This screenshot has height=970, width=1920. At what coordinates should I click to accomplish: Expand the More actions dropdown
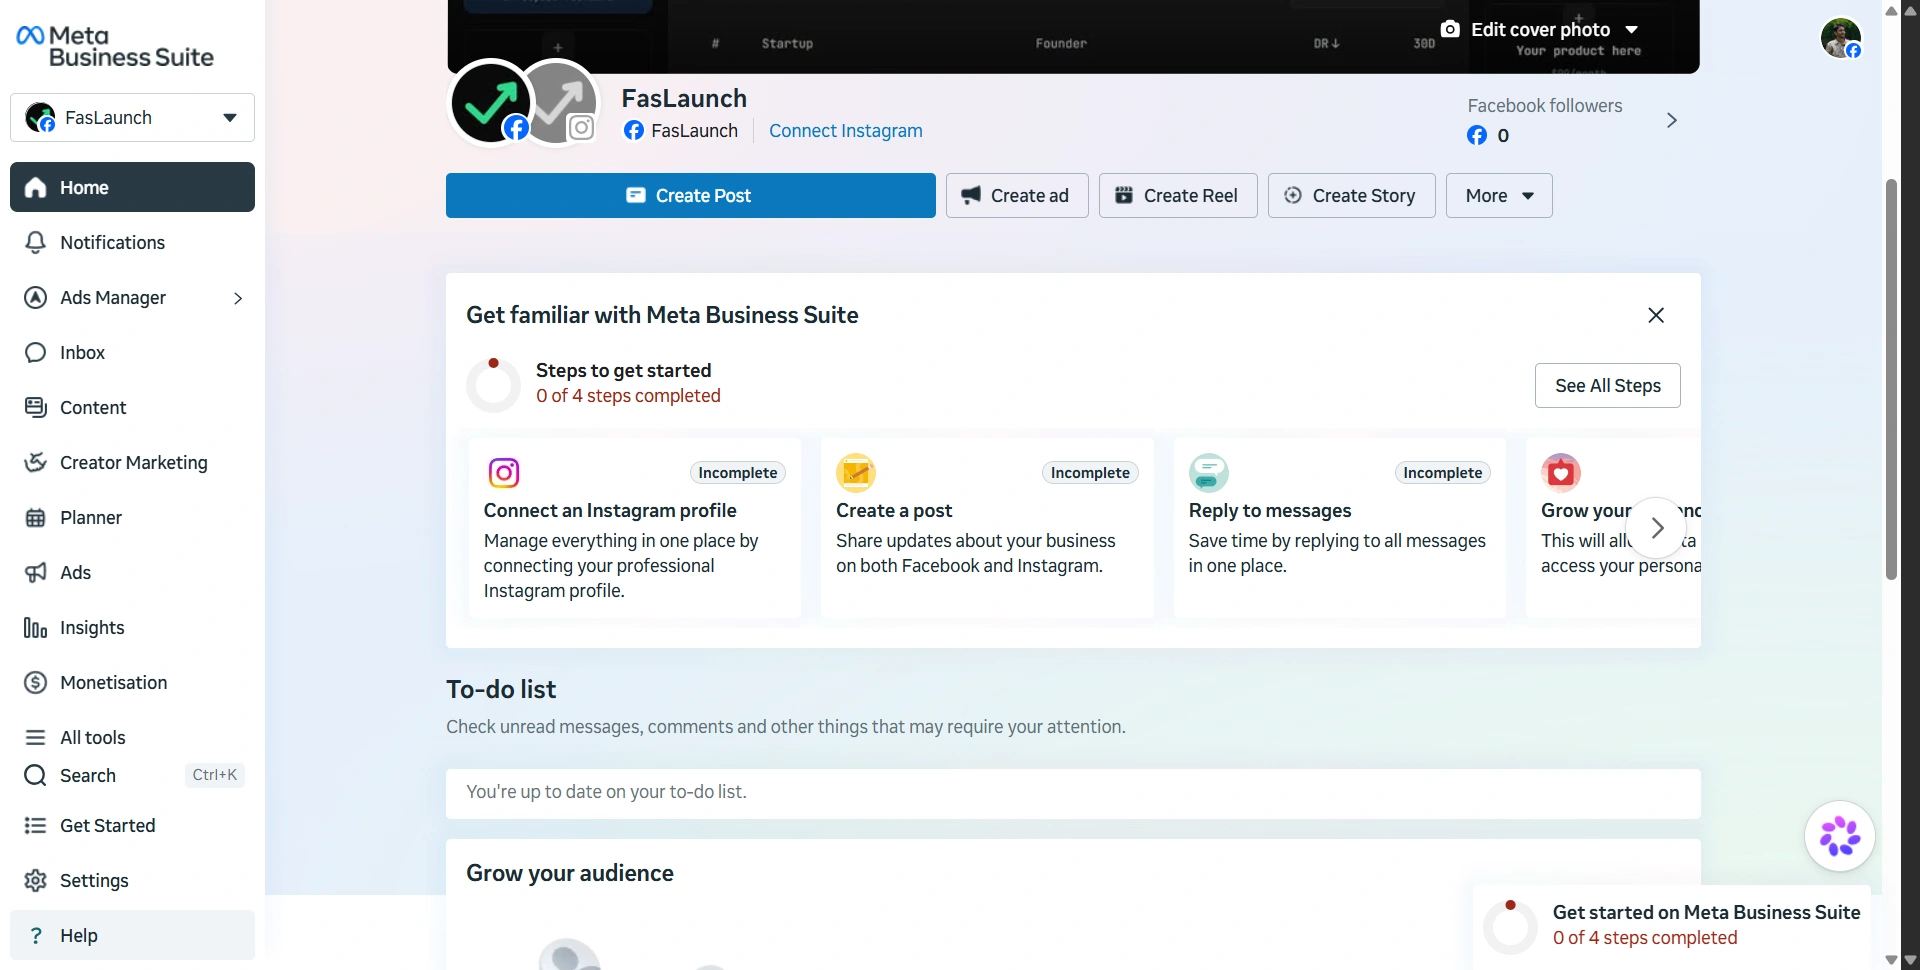[x=1499, y=196]
